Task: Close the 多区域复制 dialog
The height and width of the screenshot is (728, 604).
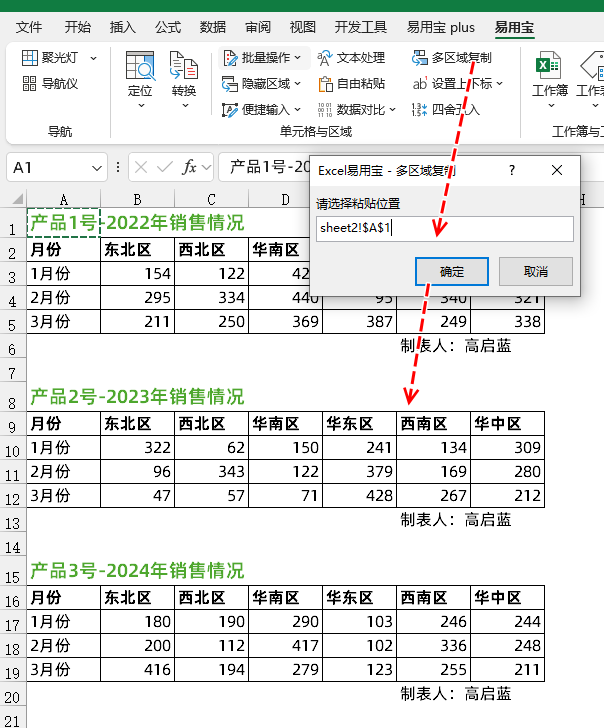Action: click(557, 170)
